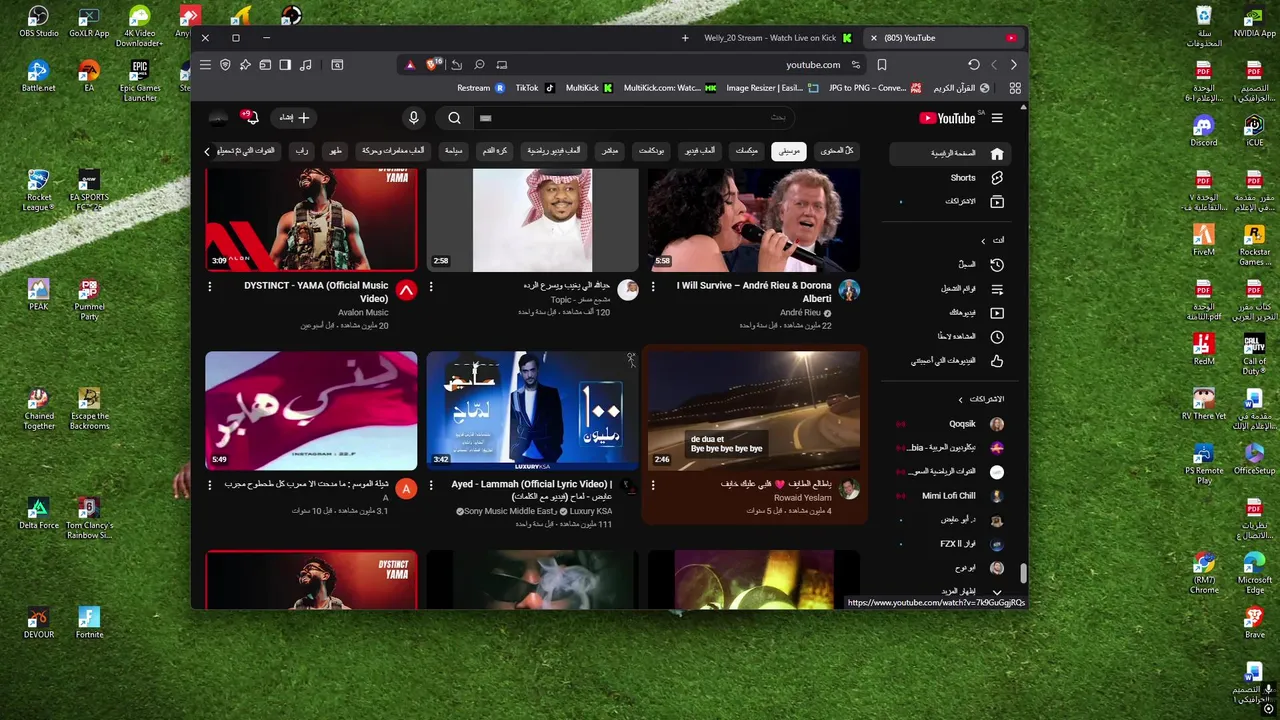Open Restream bookmark
The height and width of the screenshot is (720, 1280).
pyautogui.click(x=481, y=88)
